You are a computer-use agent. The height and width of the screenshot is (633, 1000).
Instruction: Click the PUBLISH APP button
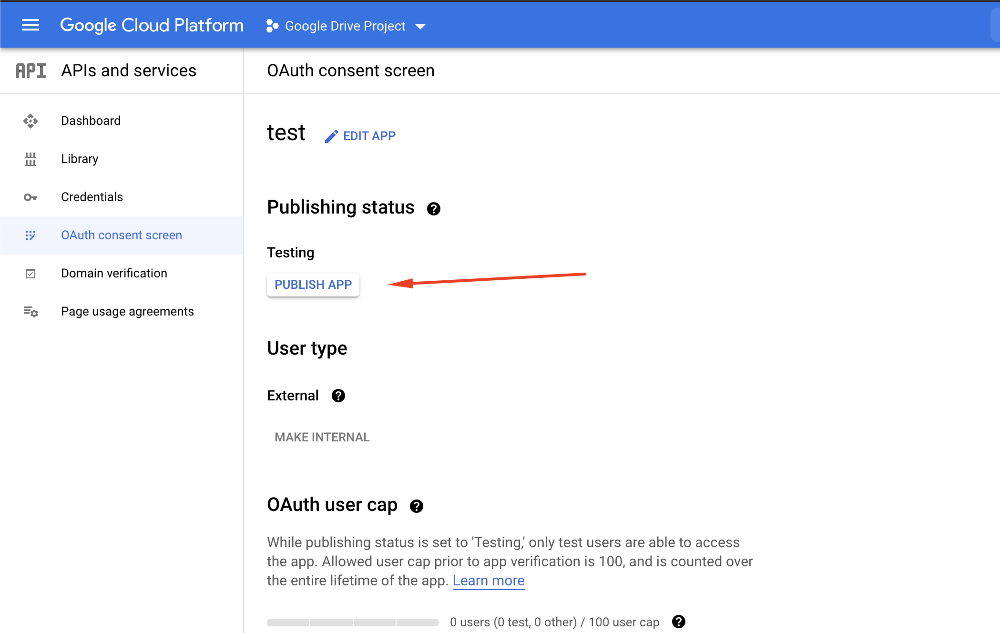pos(313,285)
